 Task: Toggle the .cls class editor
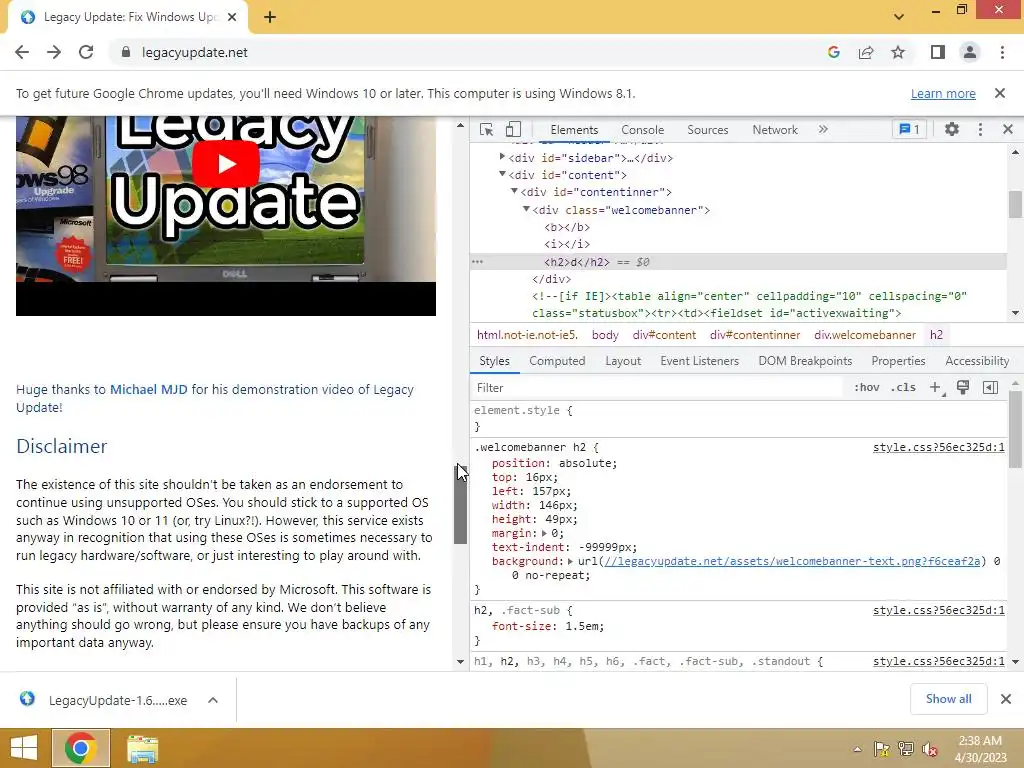click(903, 387)
